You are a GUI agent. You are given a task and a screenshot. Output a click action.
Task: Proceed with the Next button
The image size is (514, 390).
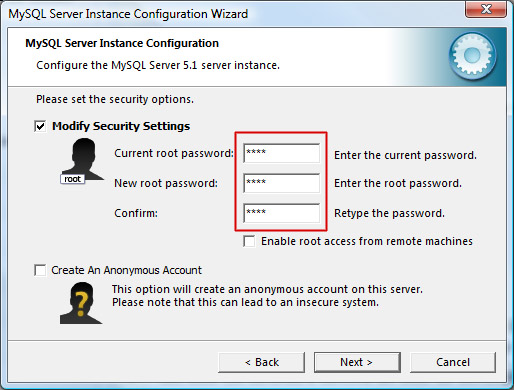click(x=357, y=362)
